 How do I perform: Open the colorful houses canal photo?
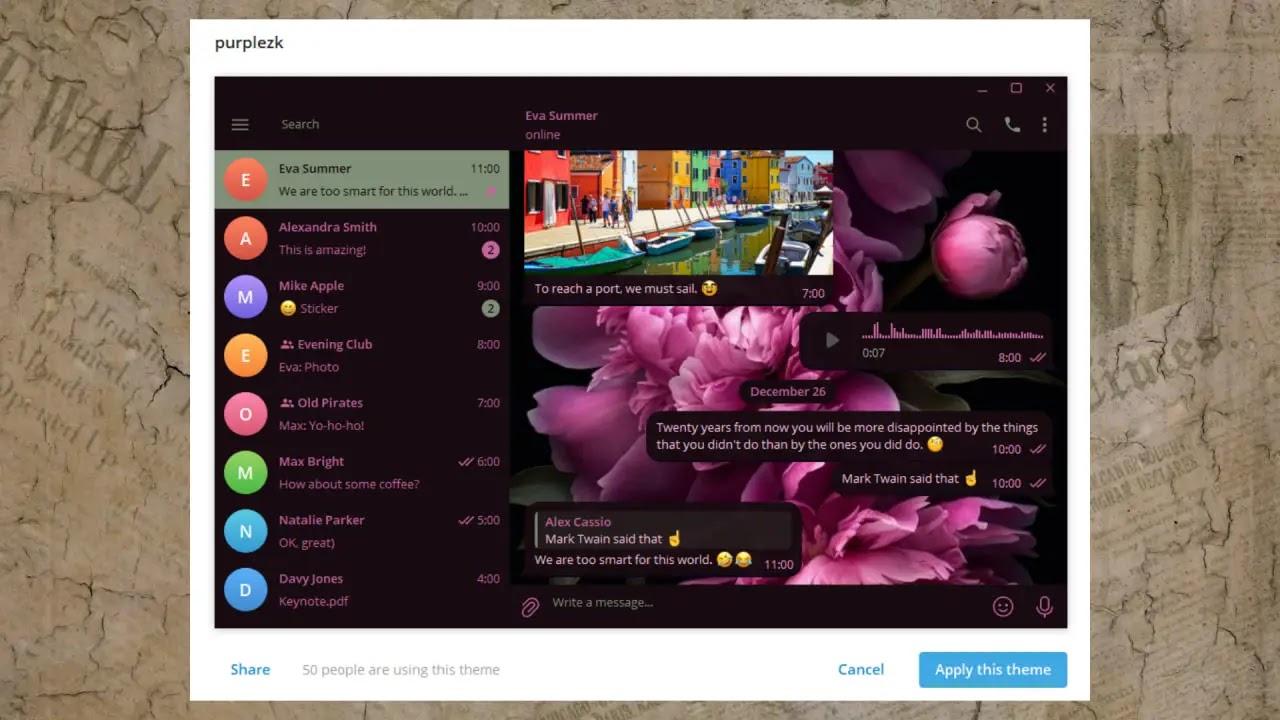pos(679,212)
